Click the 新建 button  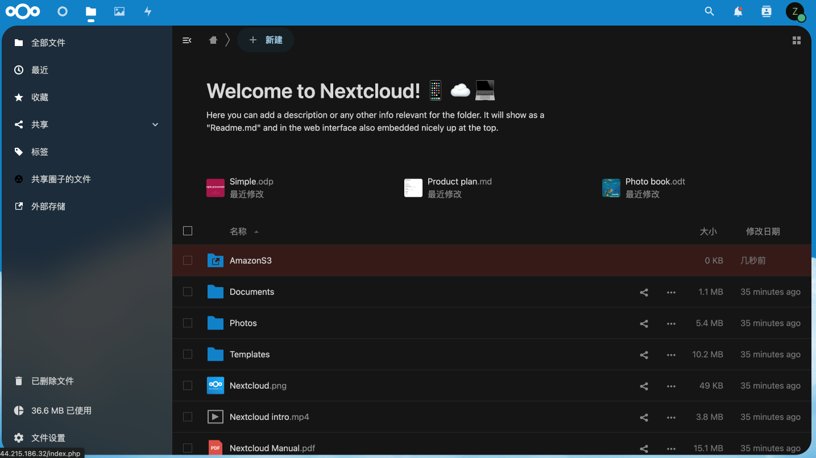[x=265, y=40]
